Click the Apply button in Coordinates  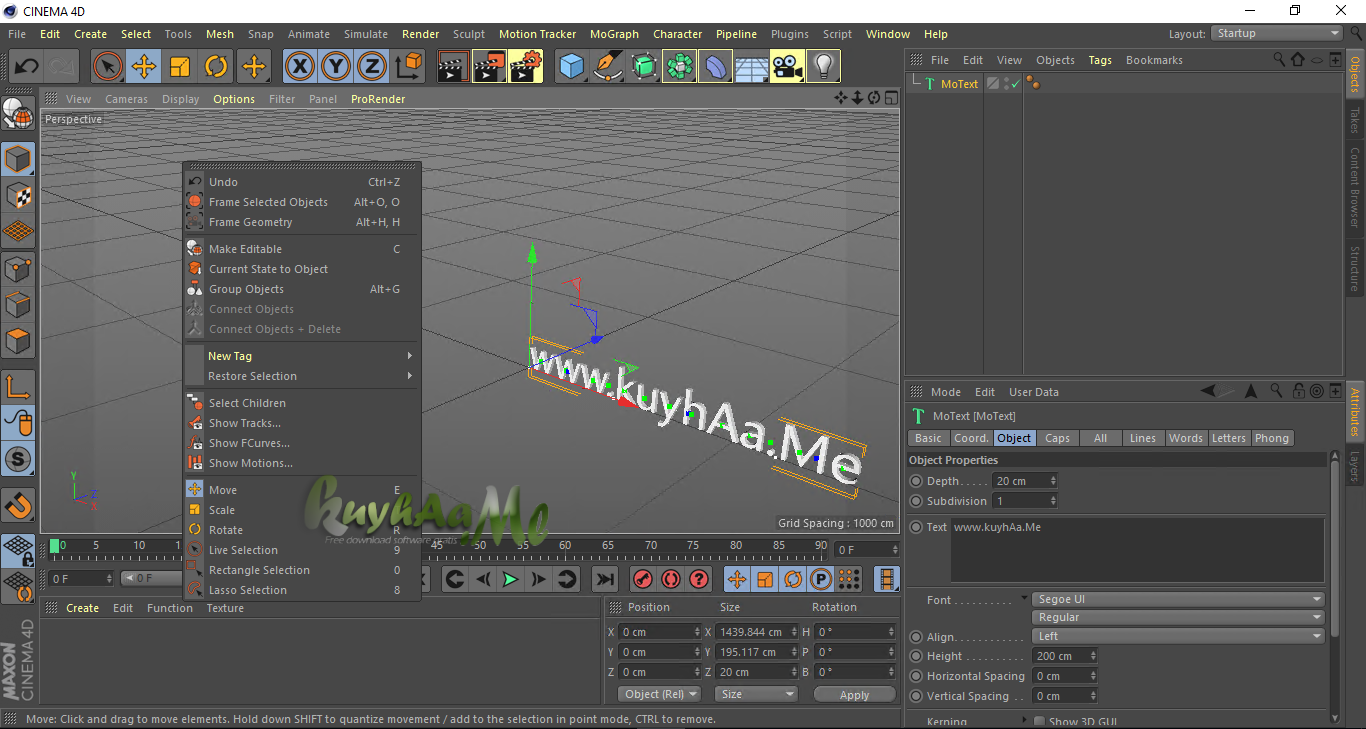click(854, 695)
